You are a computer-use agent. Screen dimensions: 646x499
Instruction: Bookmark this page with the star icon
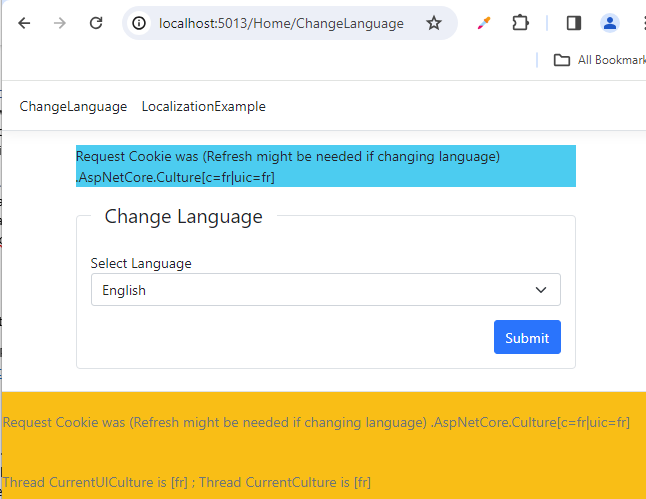[433, 23]
